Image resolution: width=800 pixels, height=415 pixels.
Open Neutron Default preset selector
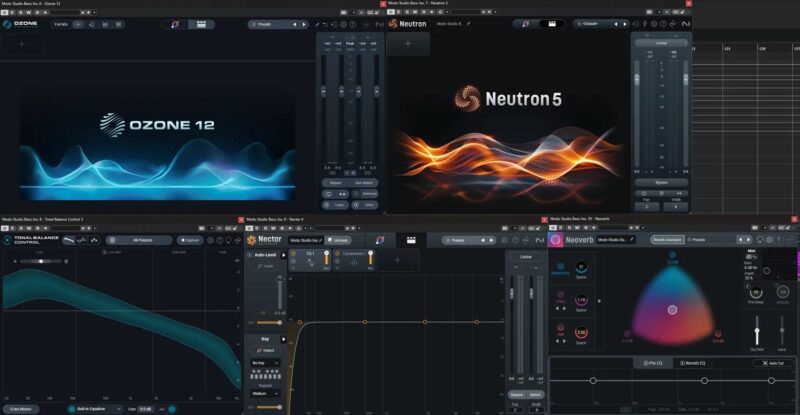593,24
